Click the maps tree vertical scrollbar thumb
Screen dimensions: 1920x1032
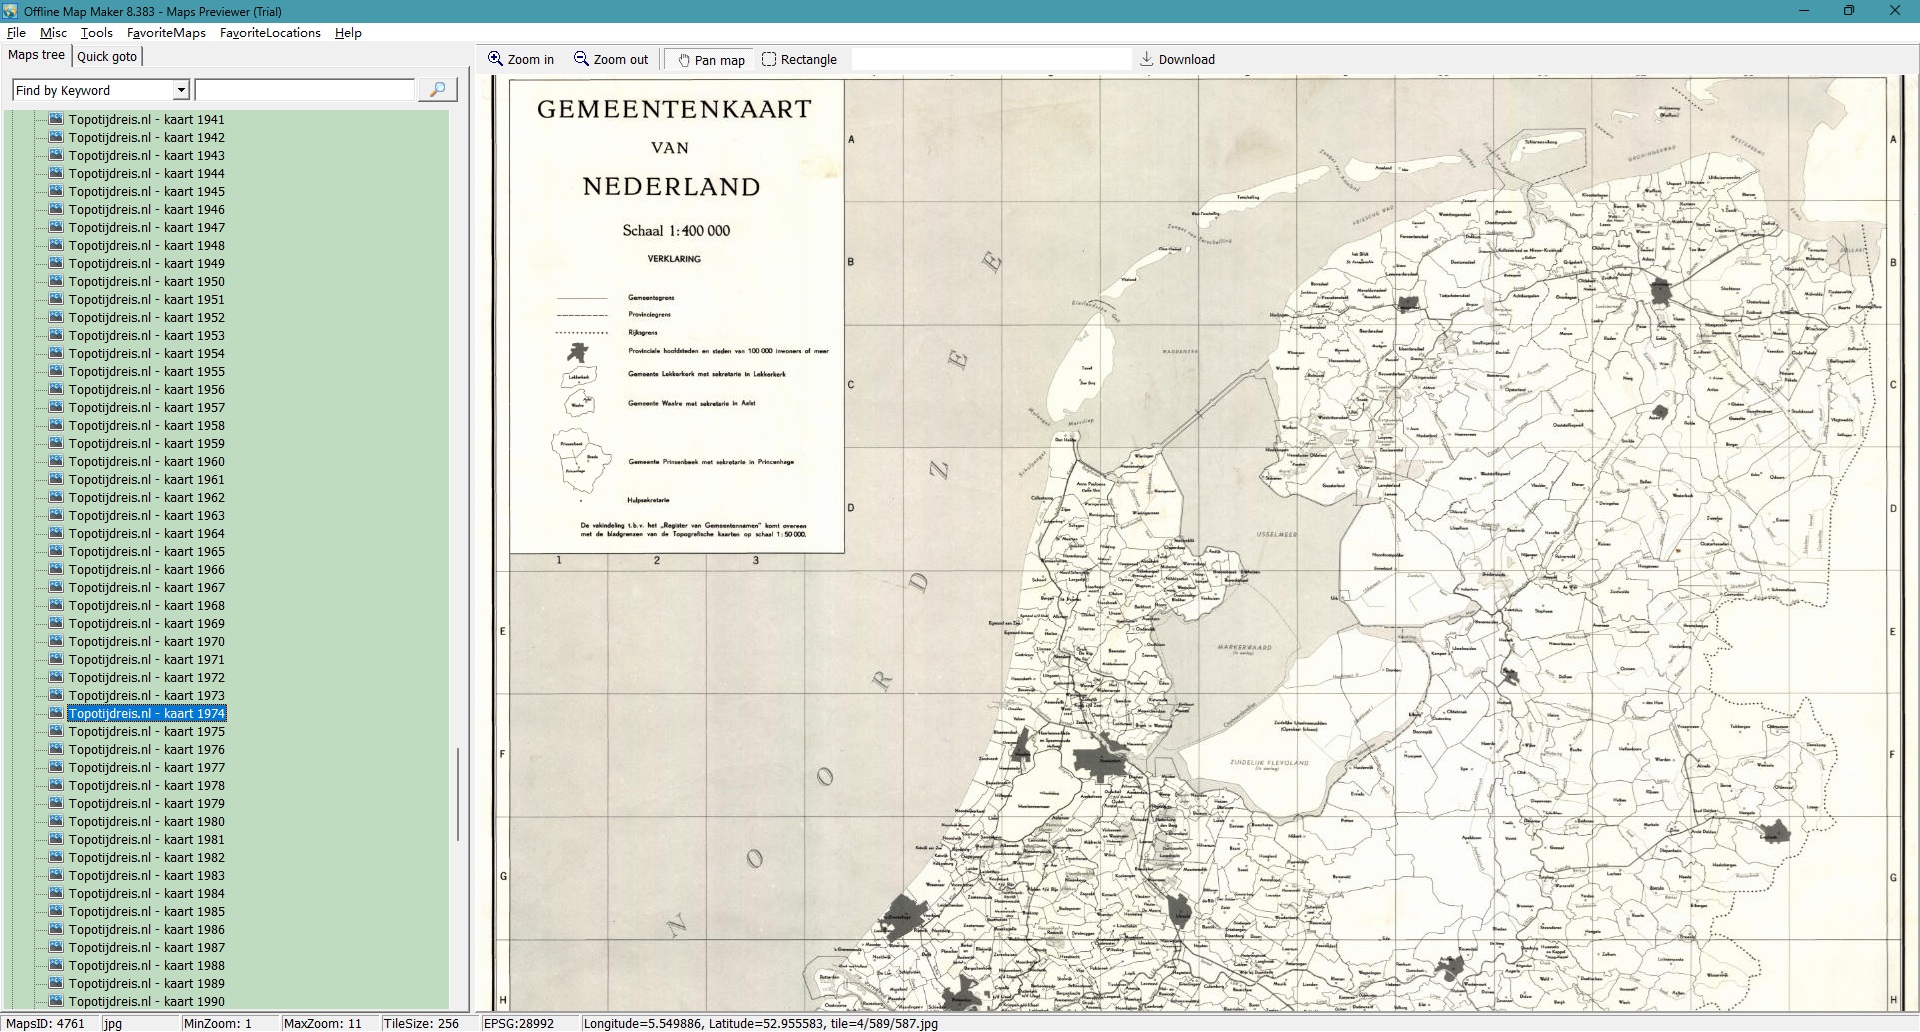click(x=458, y=795)
